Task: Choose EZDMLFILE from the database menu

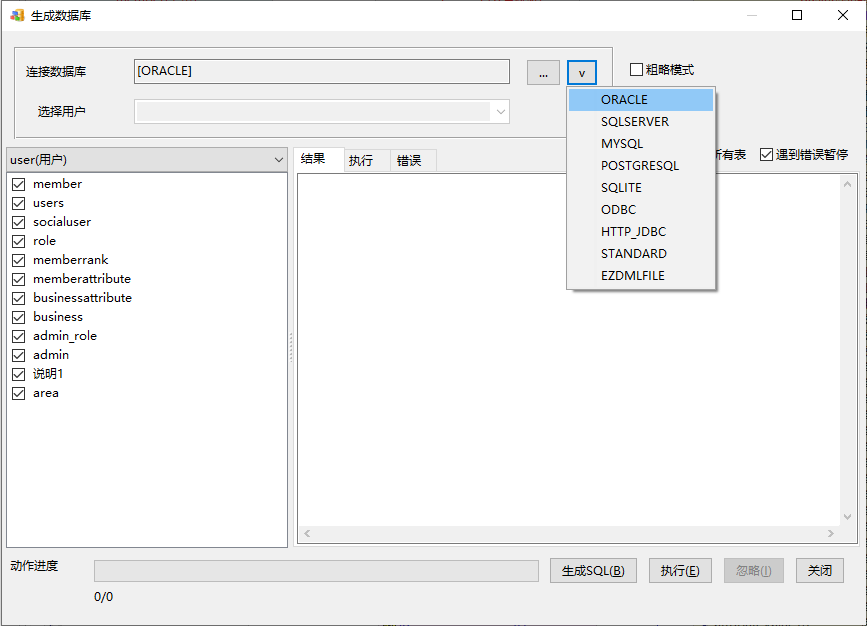Action: coord(641,275)
